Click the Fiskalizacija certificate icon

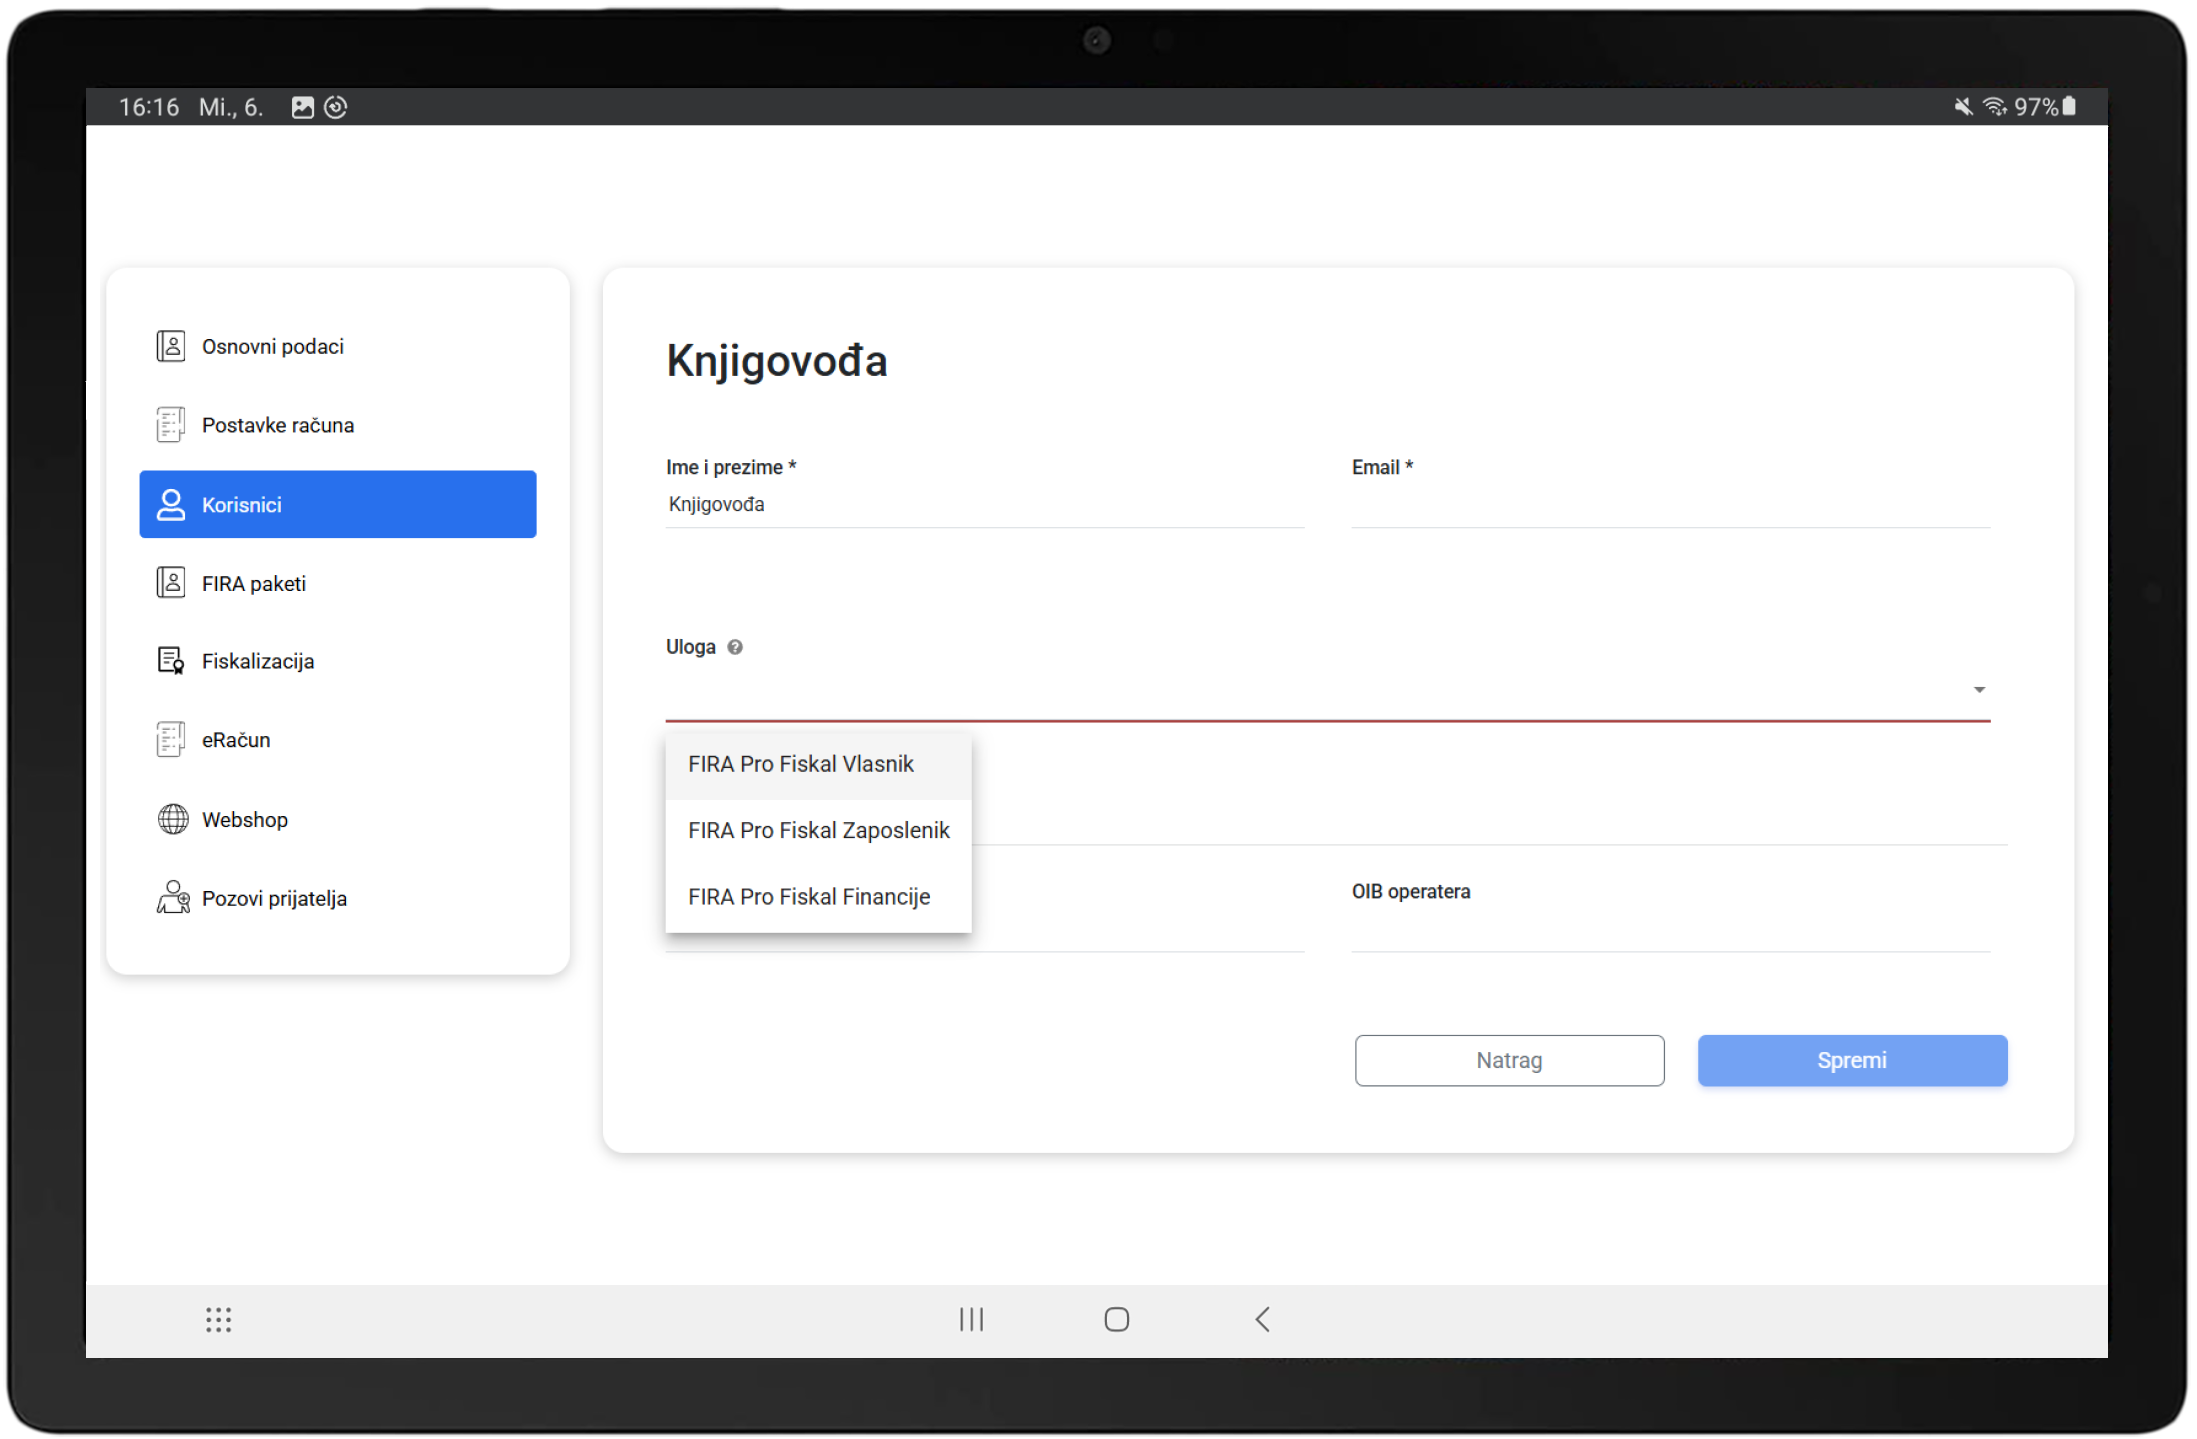point(171,661)
